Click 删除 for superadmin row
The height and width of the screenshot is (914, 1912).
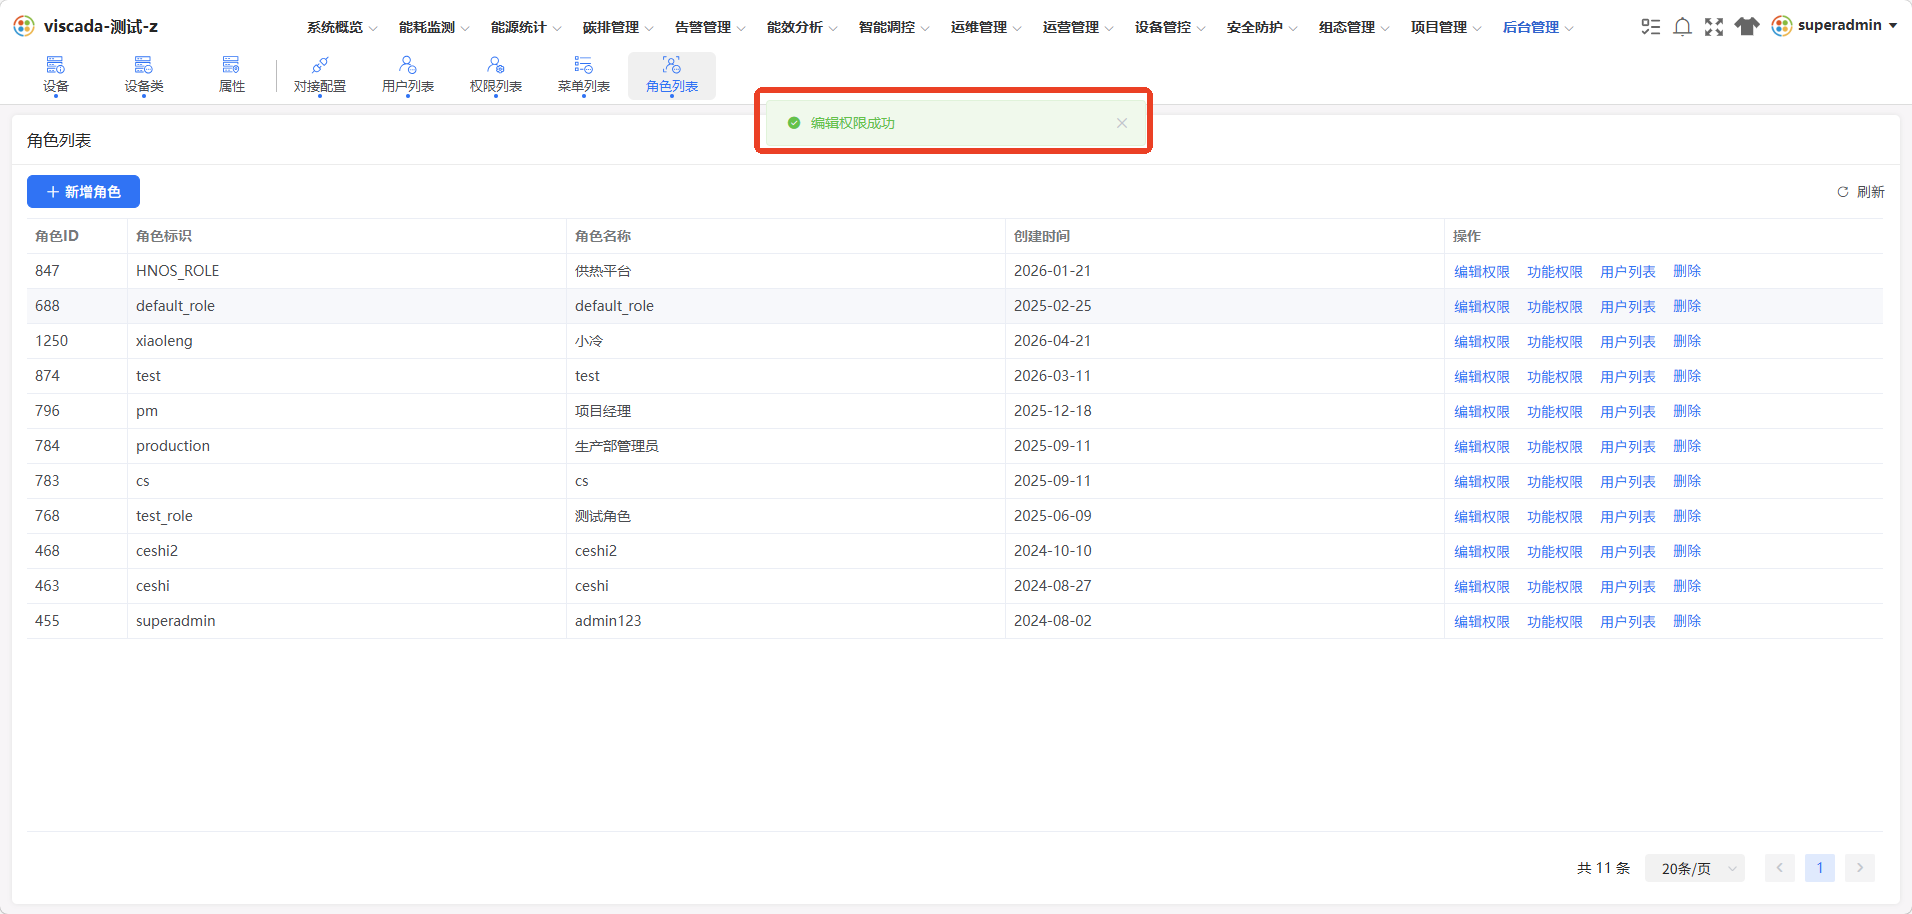coord(1687,622)
